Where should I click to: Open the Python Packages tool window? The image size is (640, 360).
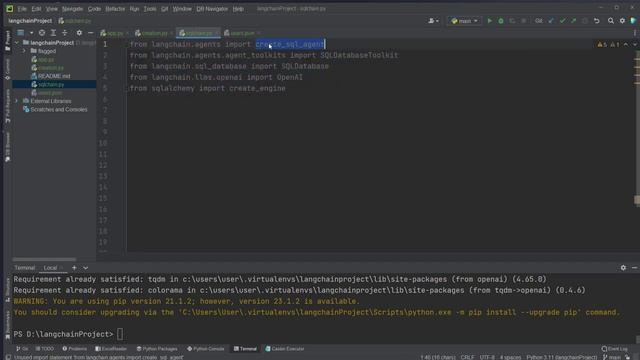[157, 349]
